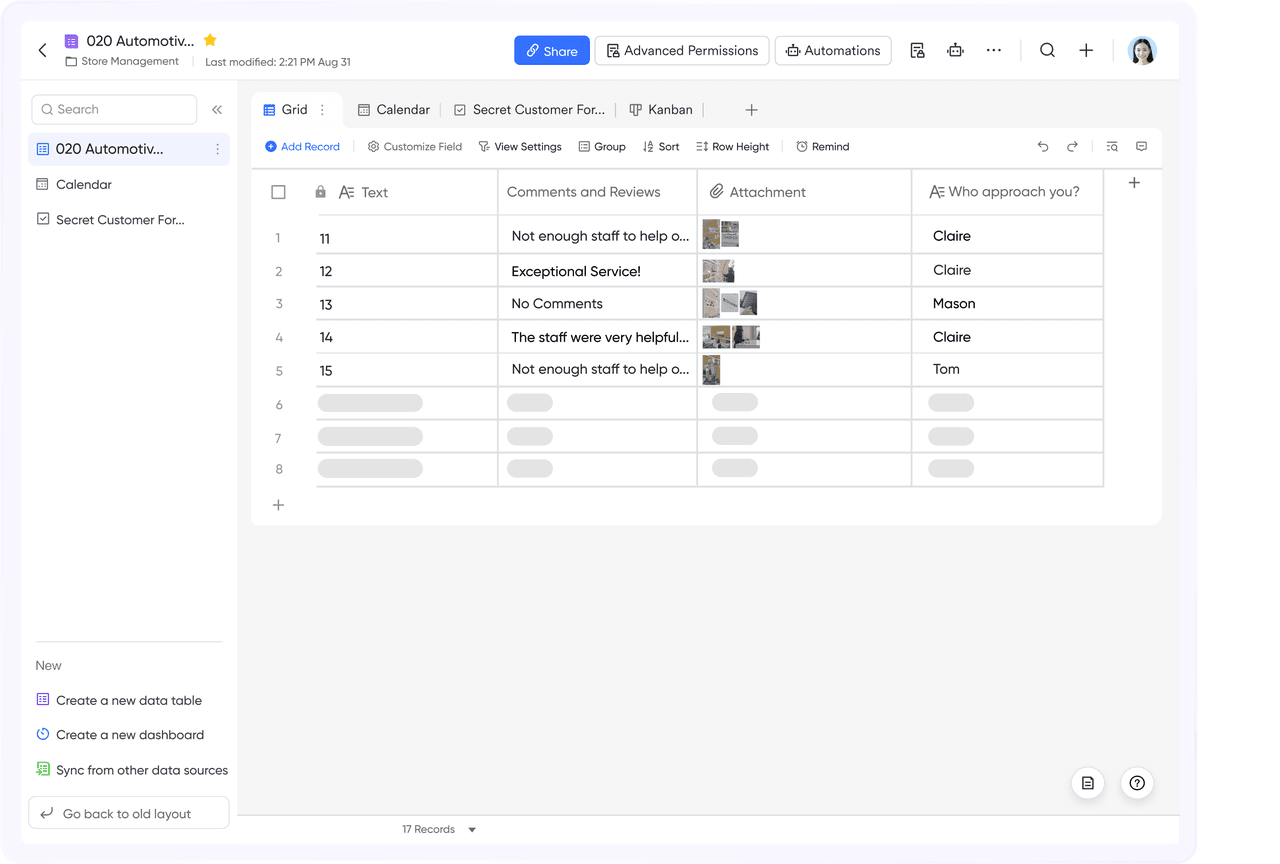
Task: Open View Settings
Action: coord(520,147)
